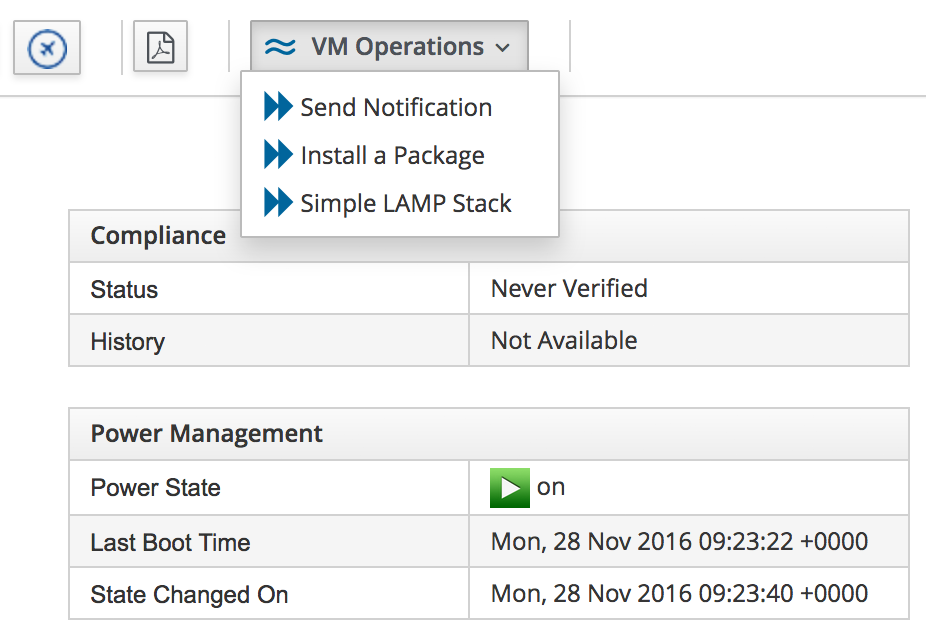Select the Install a Package menu entry

(x=392, y=155)
